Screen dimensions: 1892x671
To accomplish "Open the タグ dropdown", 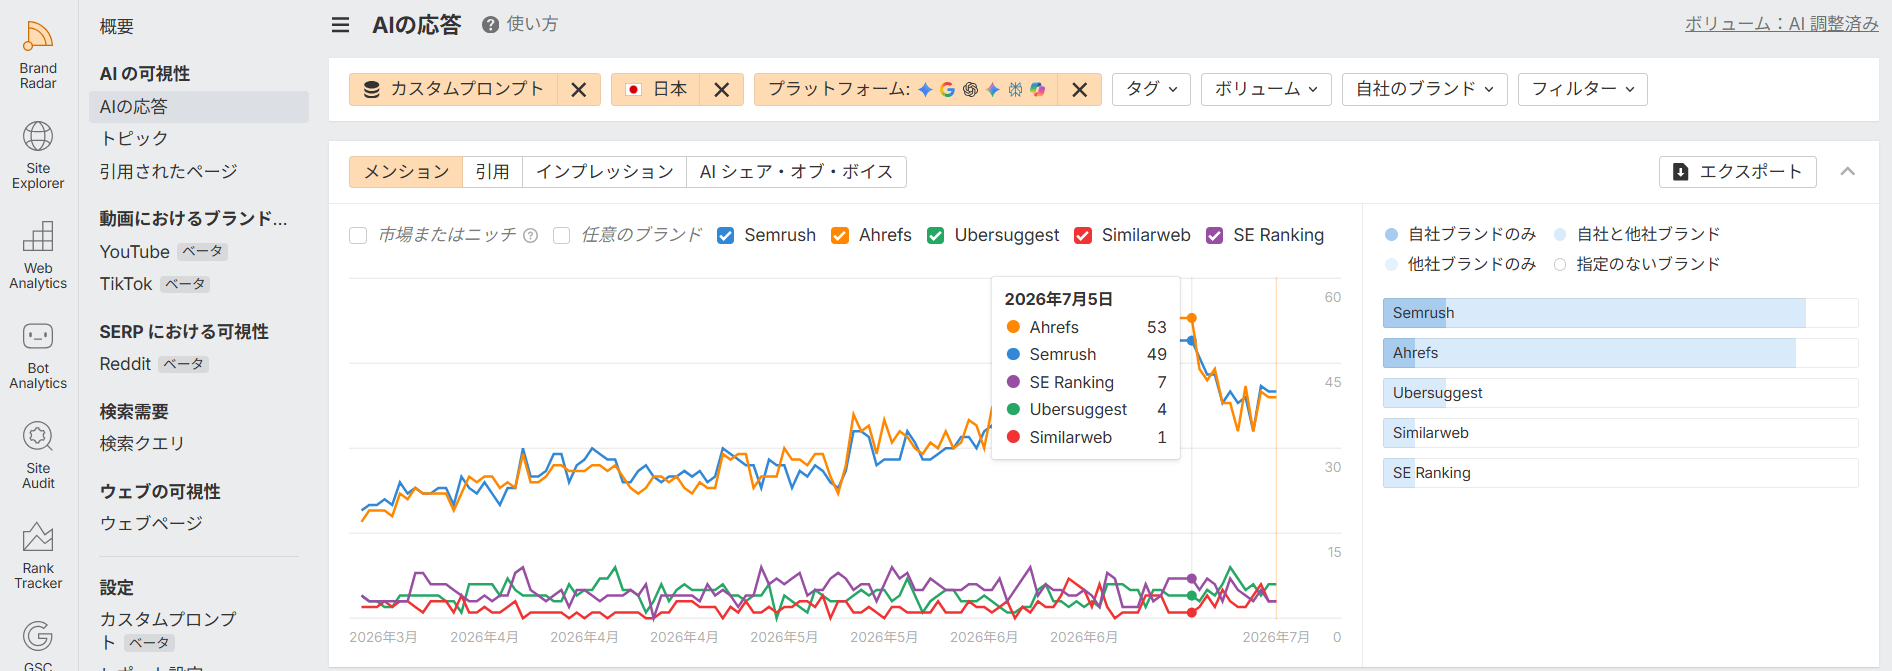I will coord(1152,89).
